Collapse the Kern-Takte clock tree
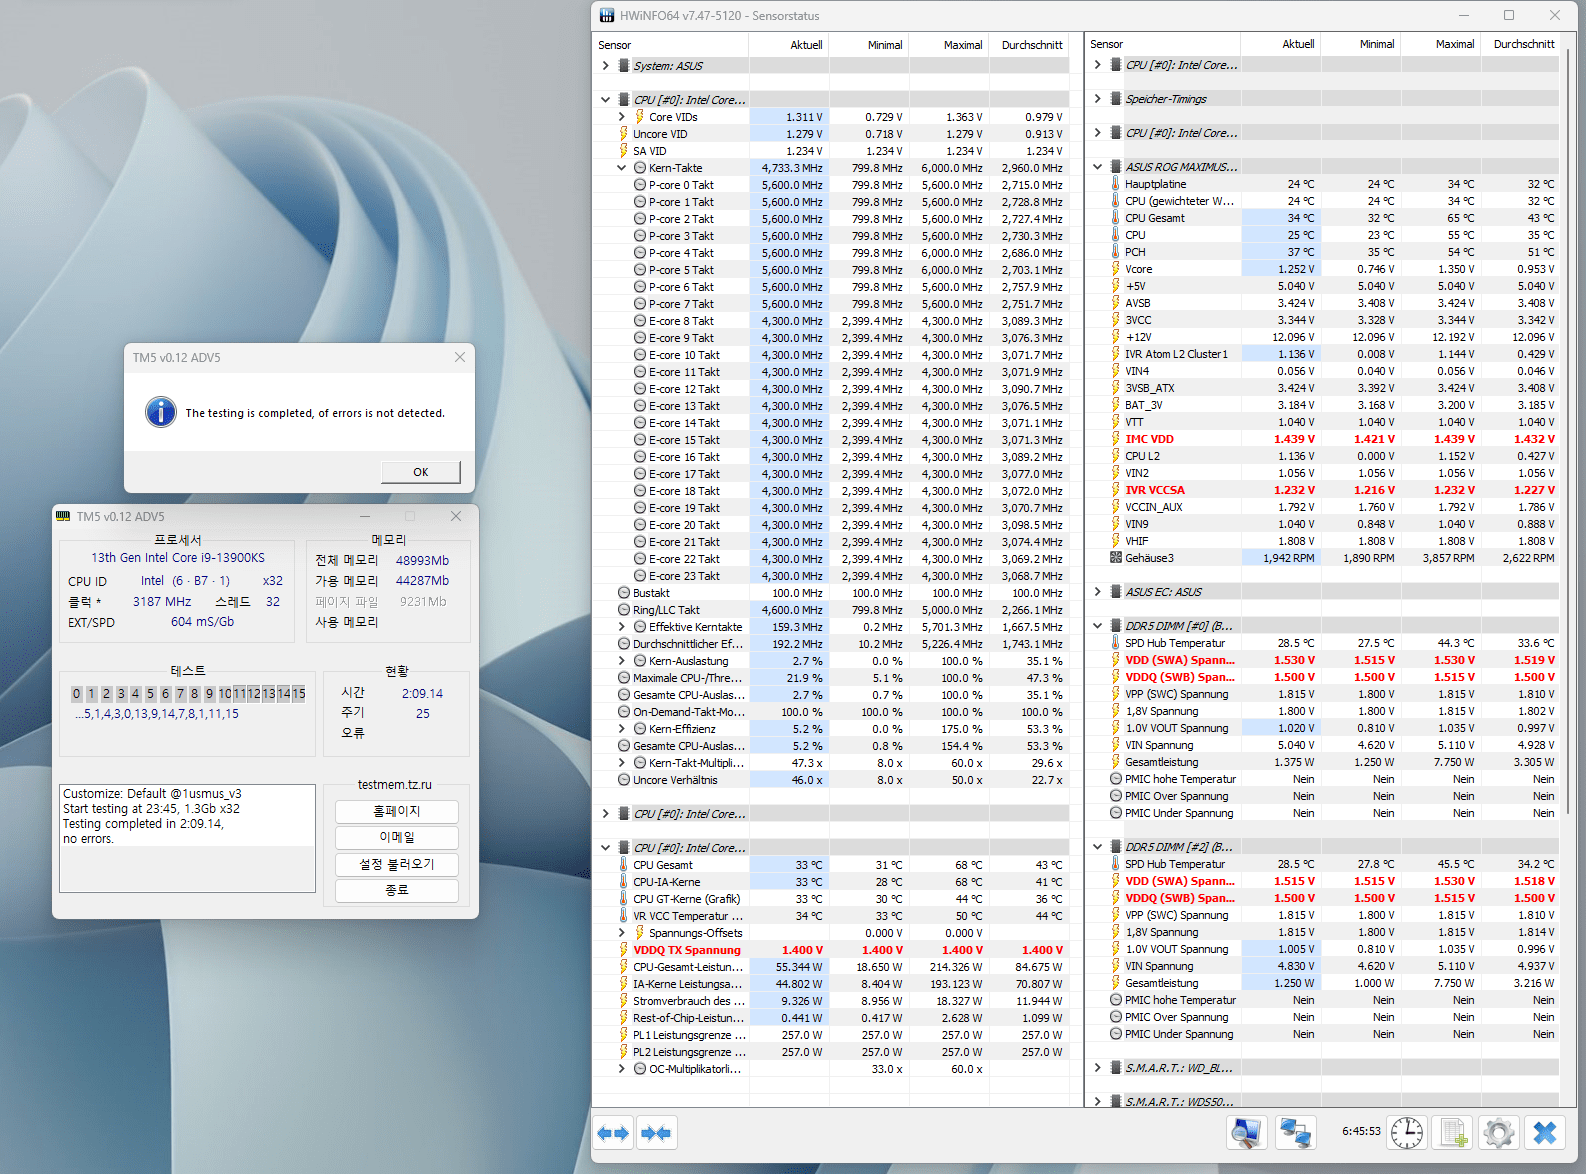The image size is (1586, 1174). pyautogui.click(x=621, y=168)
